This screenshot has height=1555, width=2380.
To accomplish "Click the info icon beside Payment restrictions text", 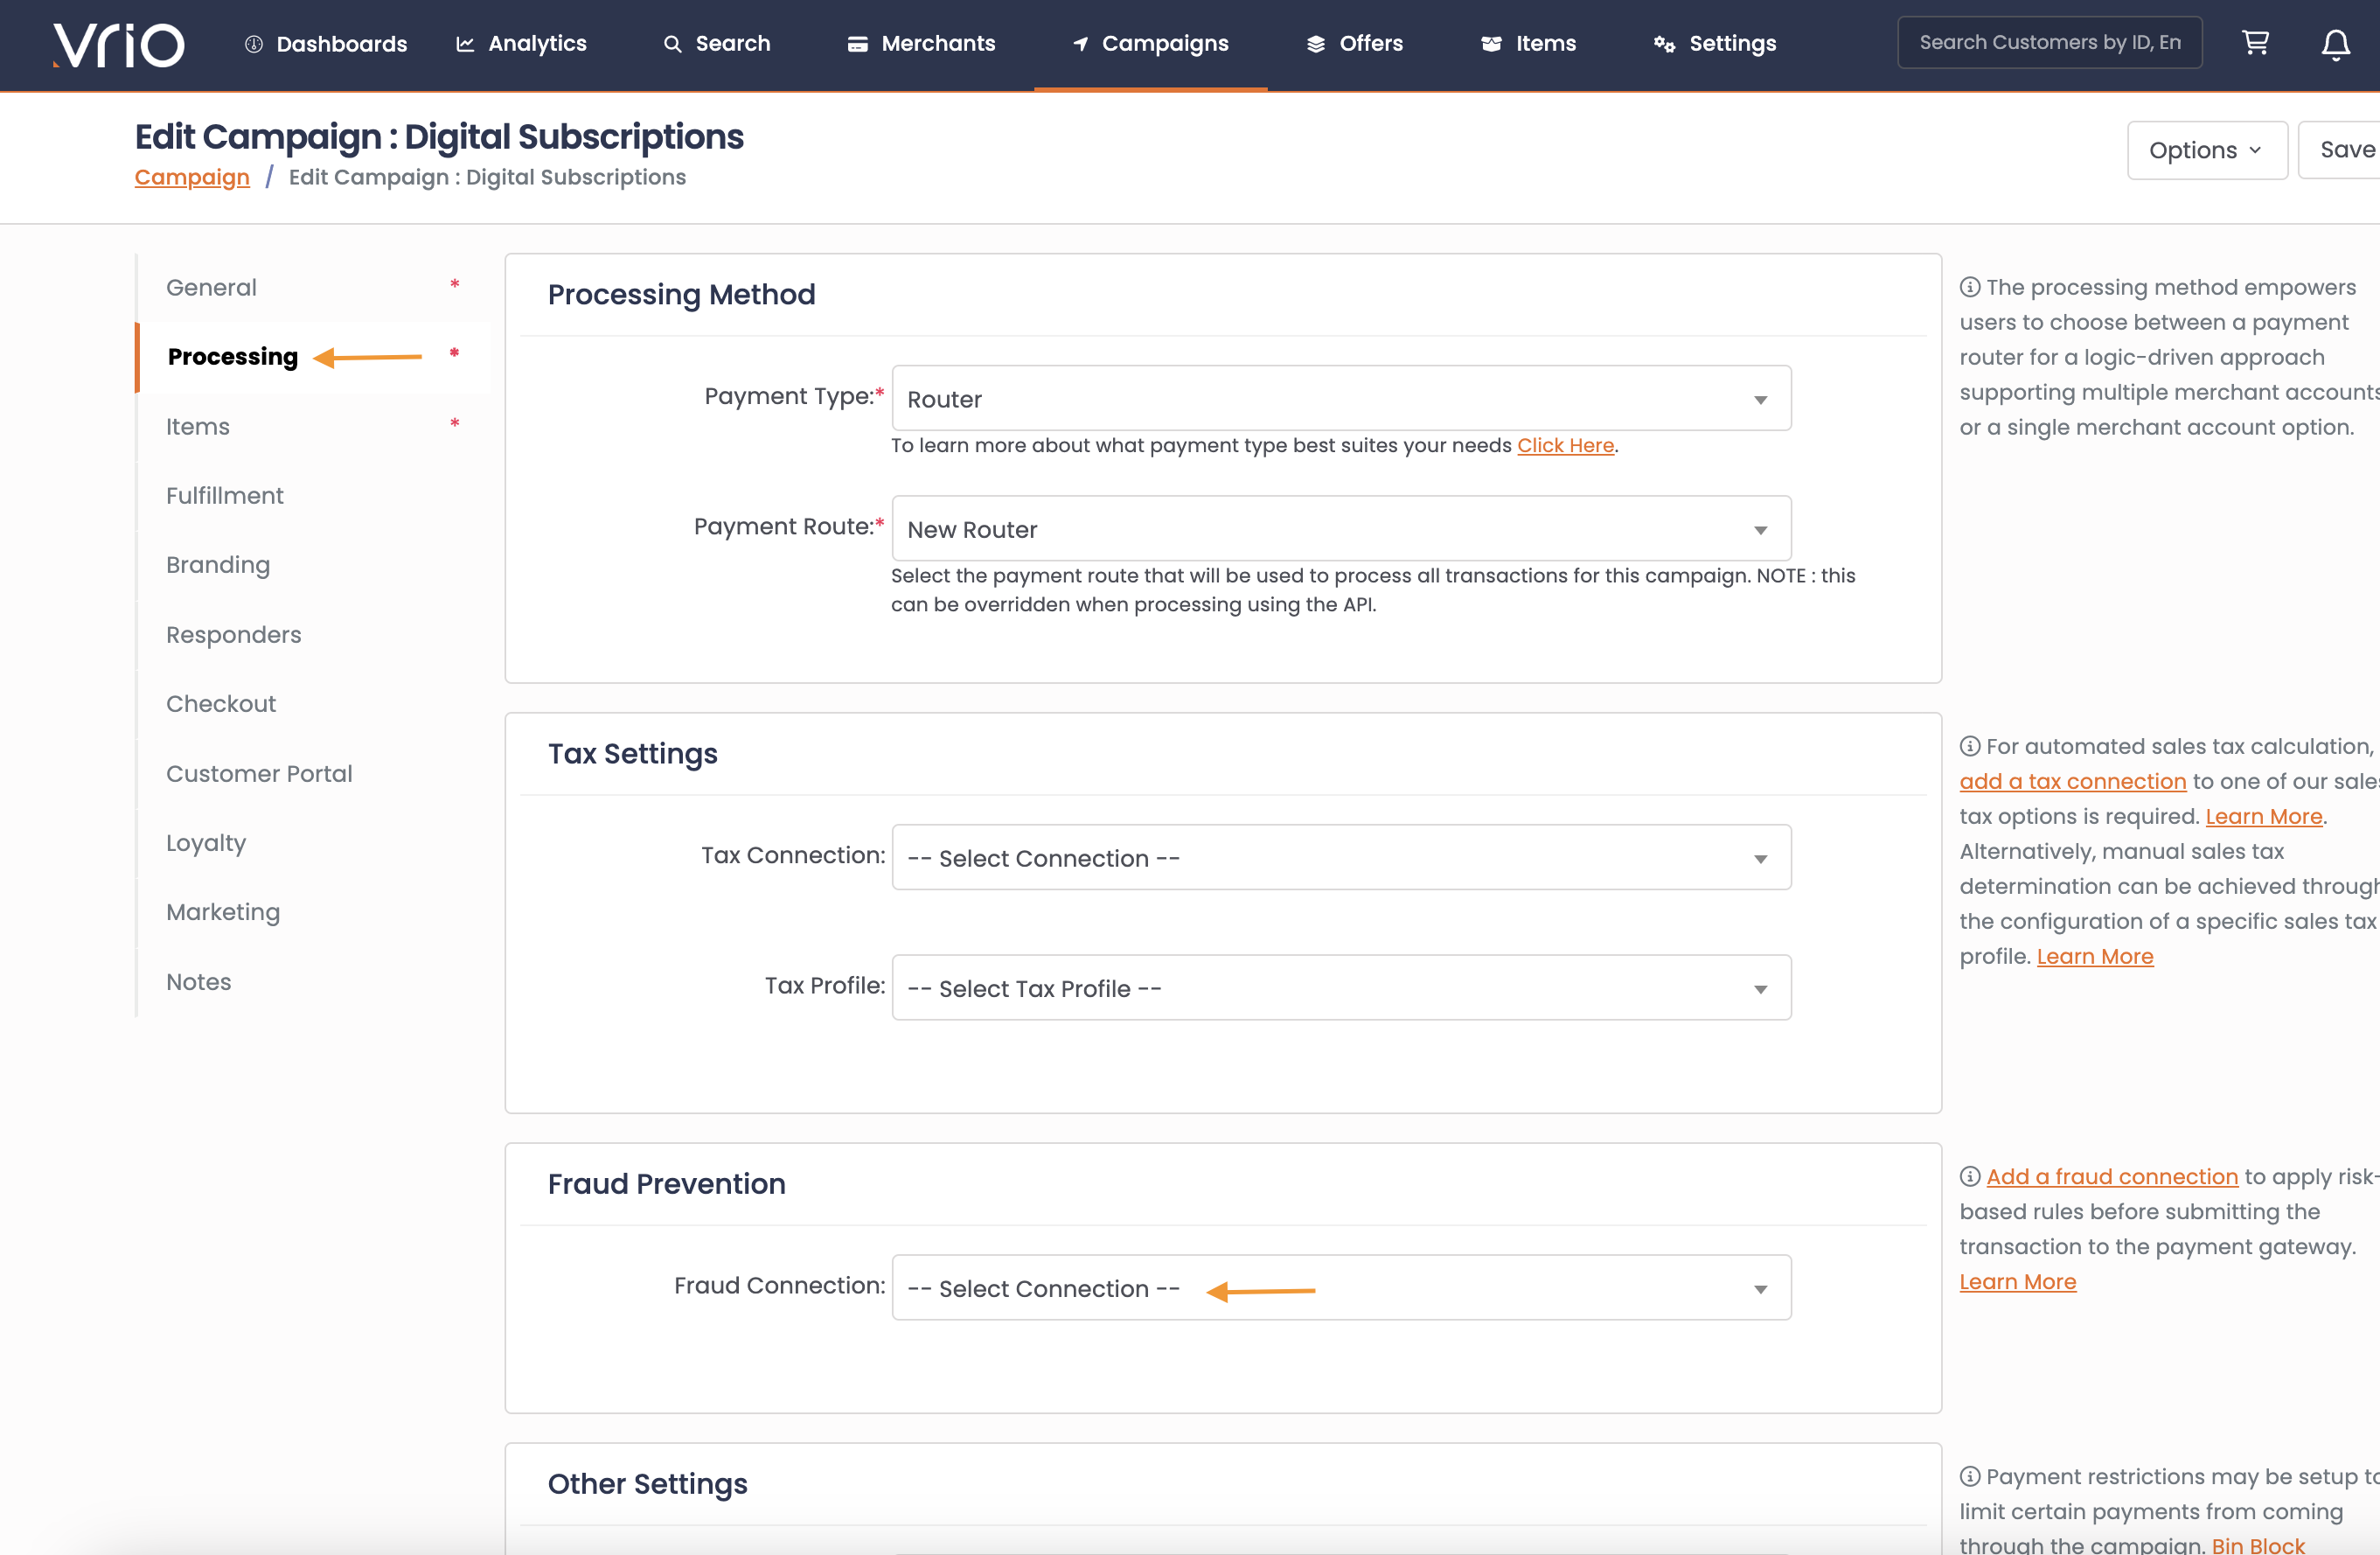I will tap(1969, 1476).
